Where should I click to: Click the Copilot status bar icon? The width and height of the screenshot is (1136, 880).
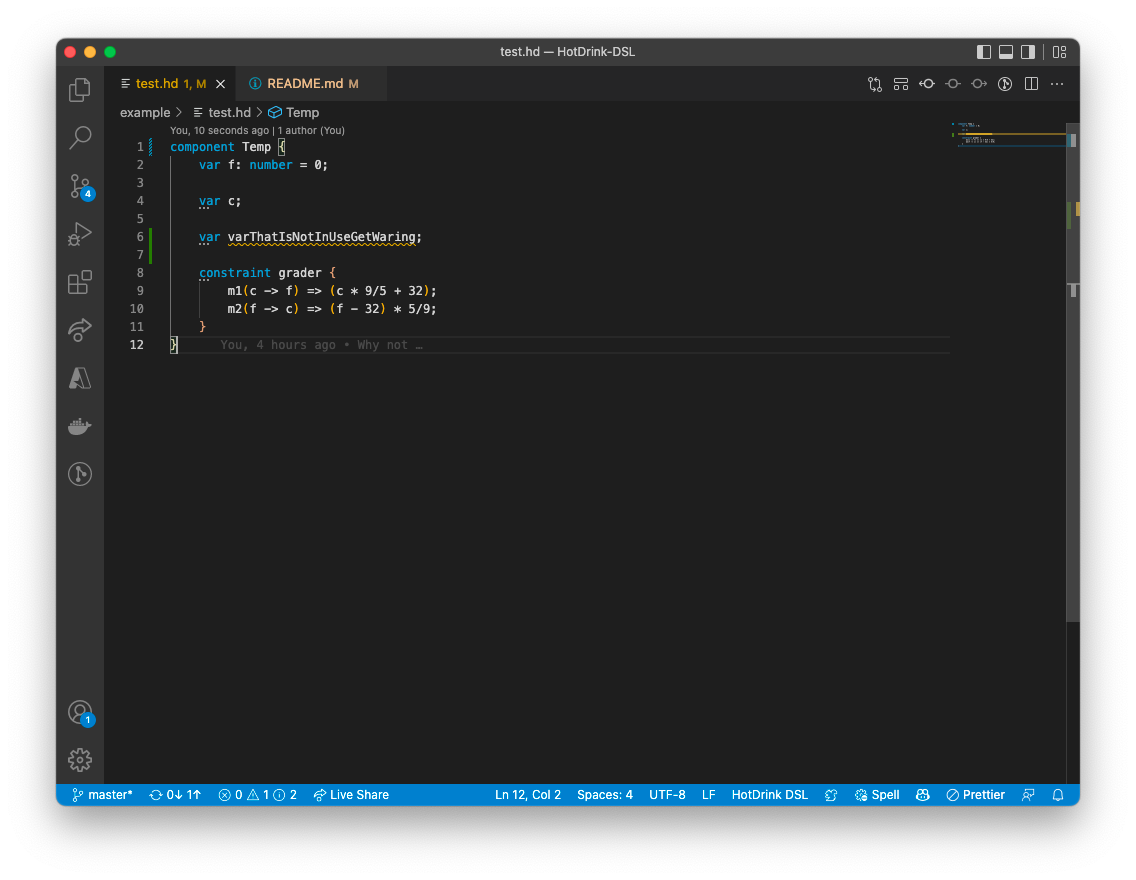(x=922, y=795)
